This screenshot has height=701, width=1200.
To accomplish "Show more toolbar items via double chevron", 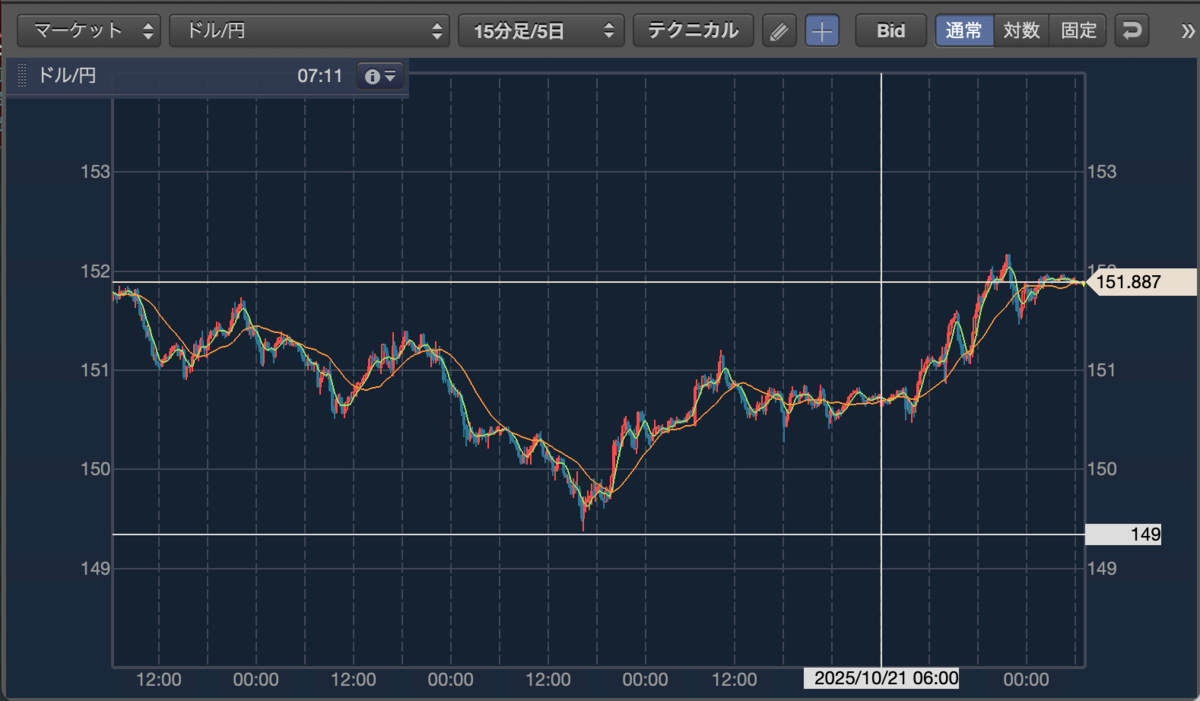I will point(1187,31).
